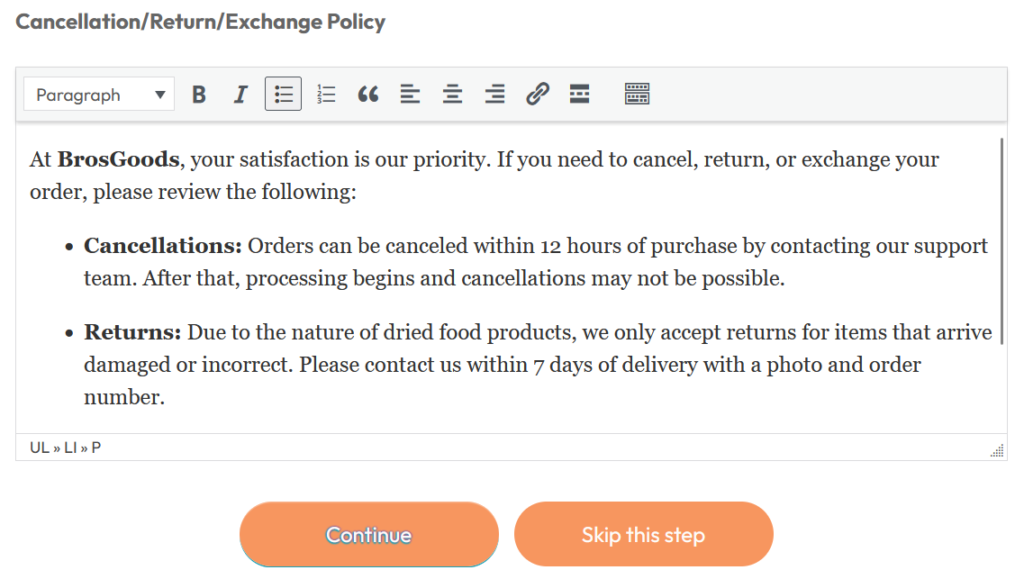The width and height of the screenshot is (1024, 579).
Task: Toggle bold formatting in editor toolbar
Action: click(x=199, y=95)
